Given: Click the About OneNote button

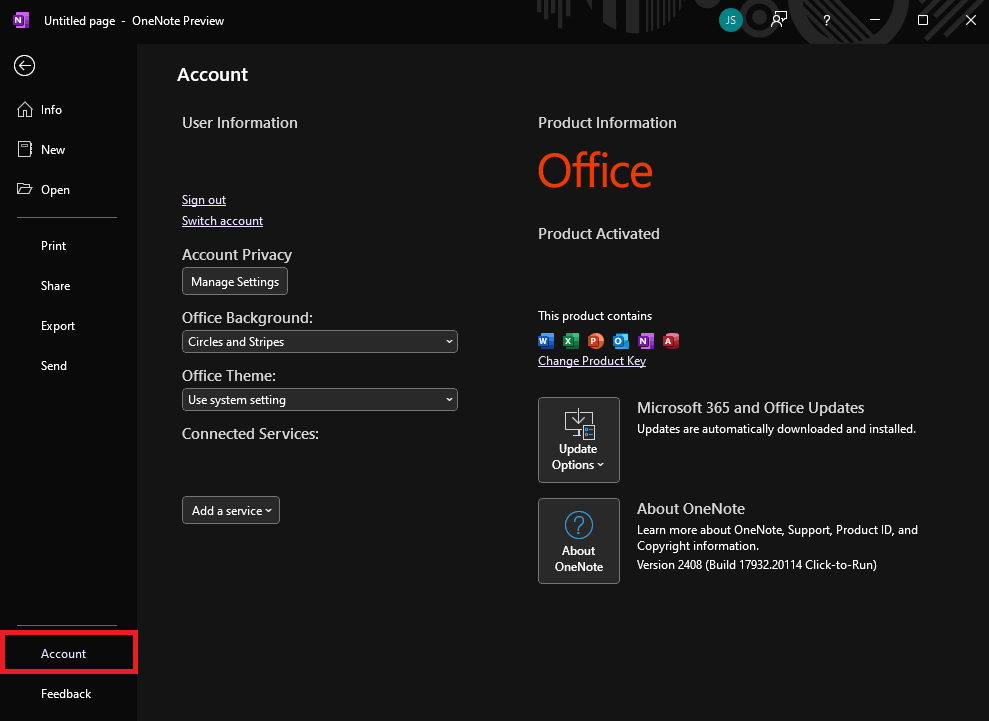Looking at the screenshot, I should click(x=578, y=541).
